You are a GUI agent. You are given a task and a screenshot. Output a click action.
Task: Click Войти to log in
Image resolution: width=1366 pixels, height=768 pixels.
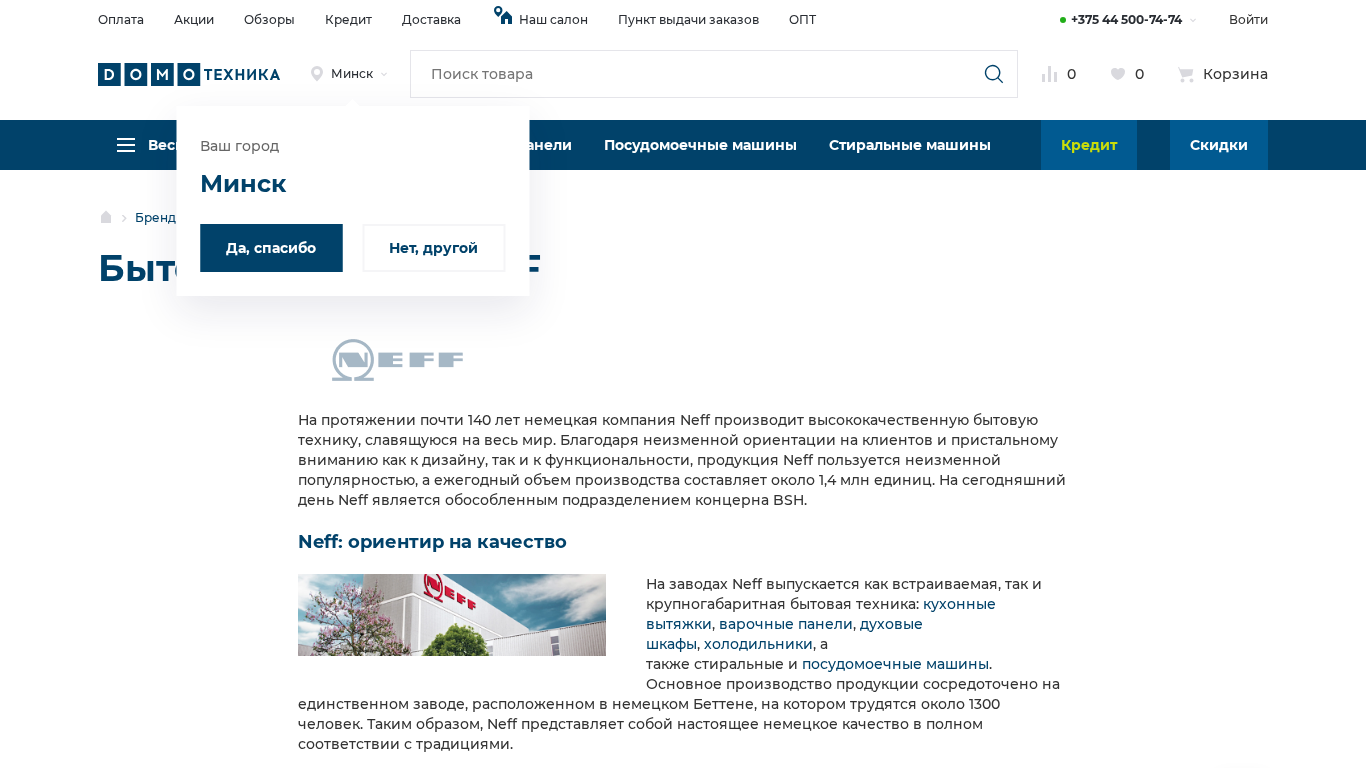[1248, 20]
